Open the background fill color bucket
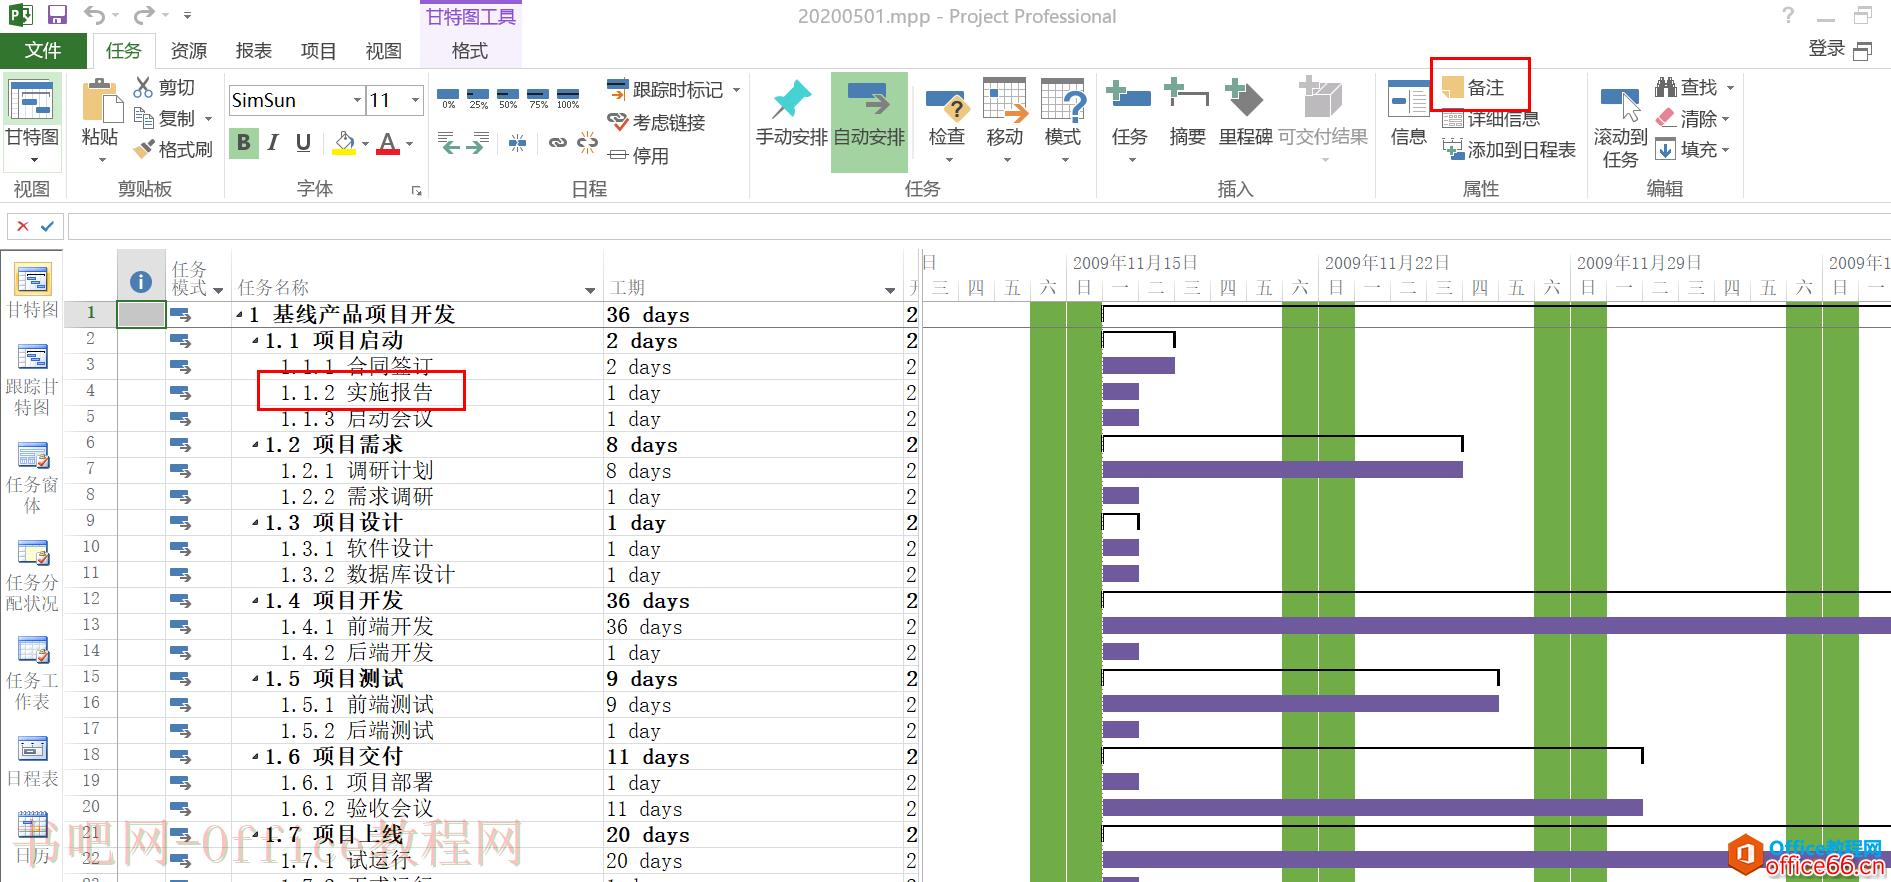1891x882 pixels. tap(344, 143)
